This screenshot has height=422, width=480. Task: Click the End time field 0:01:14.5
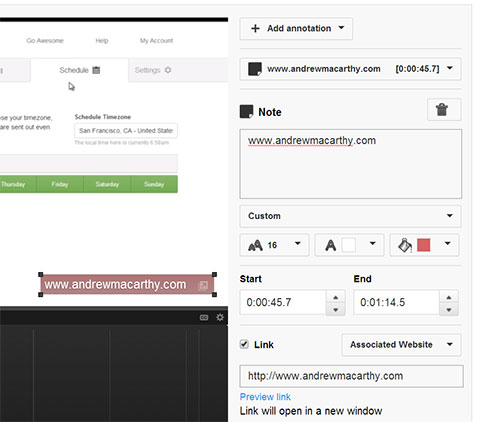click(396, 302)
